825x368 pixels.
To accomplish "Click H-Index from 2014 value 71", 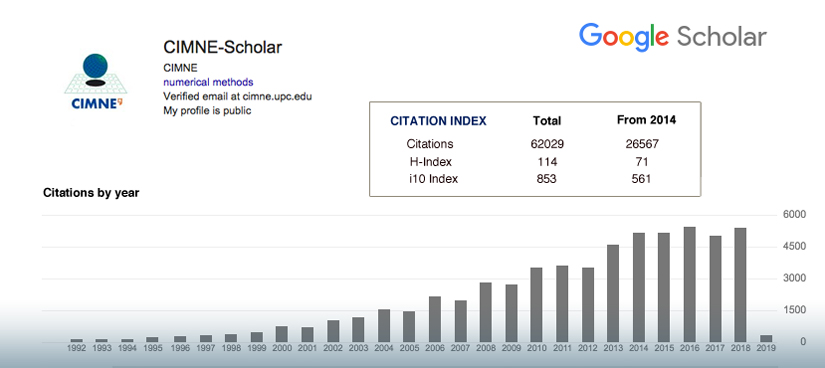I will tap(642, 161).
